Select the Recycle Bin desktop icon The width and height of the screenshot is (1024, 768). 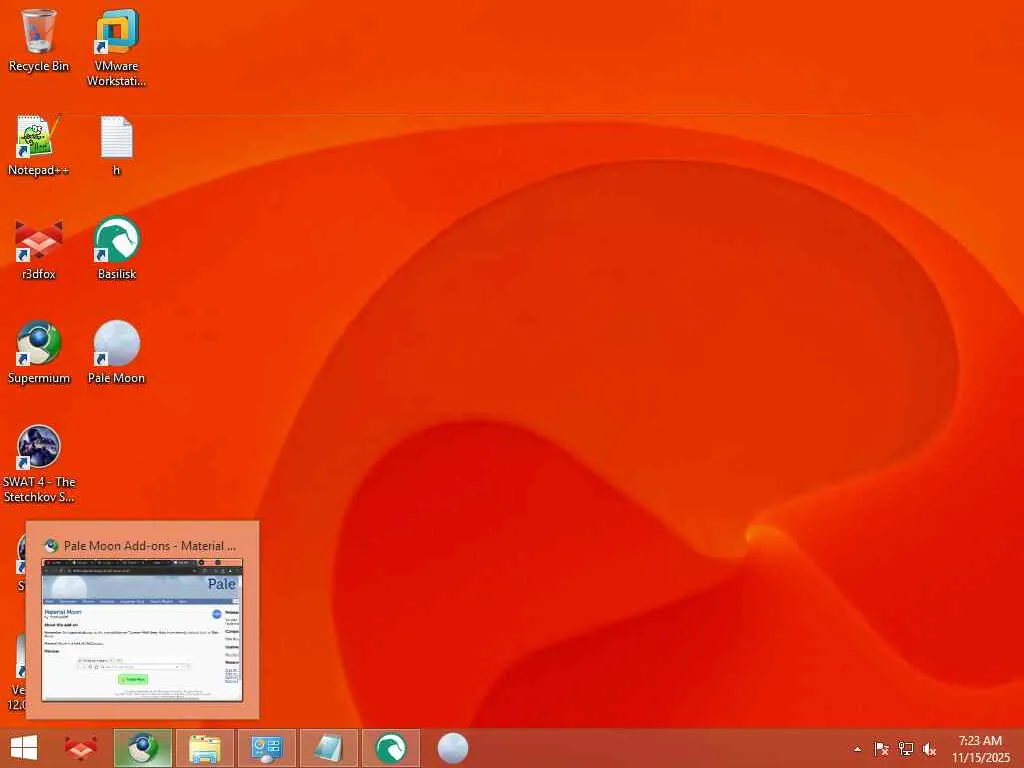(39, 41)
